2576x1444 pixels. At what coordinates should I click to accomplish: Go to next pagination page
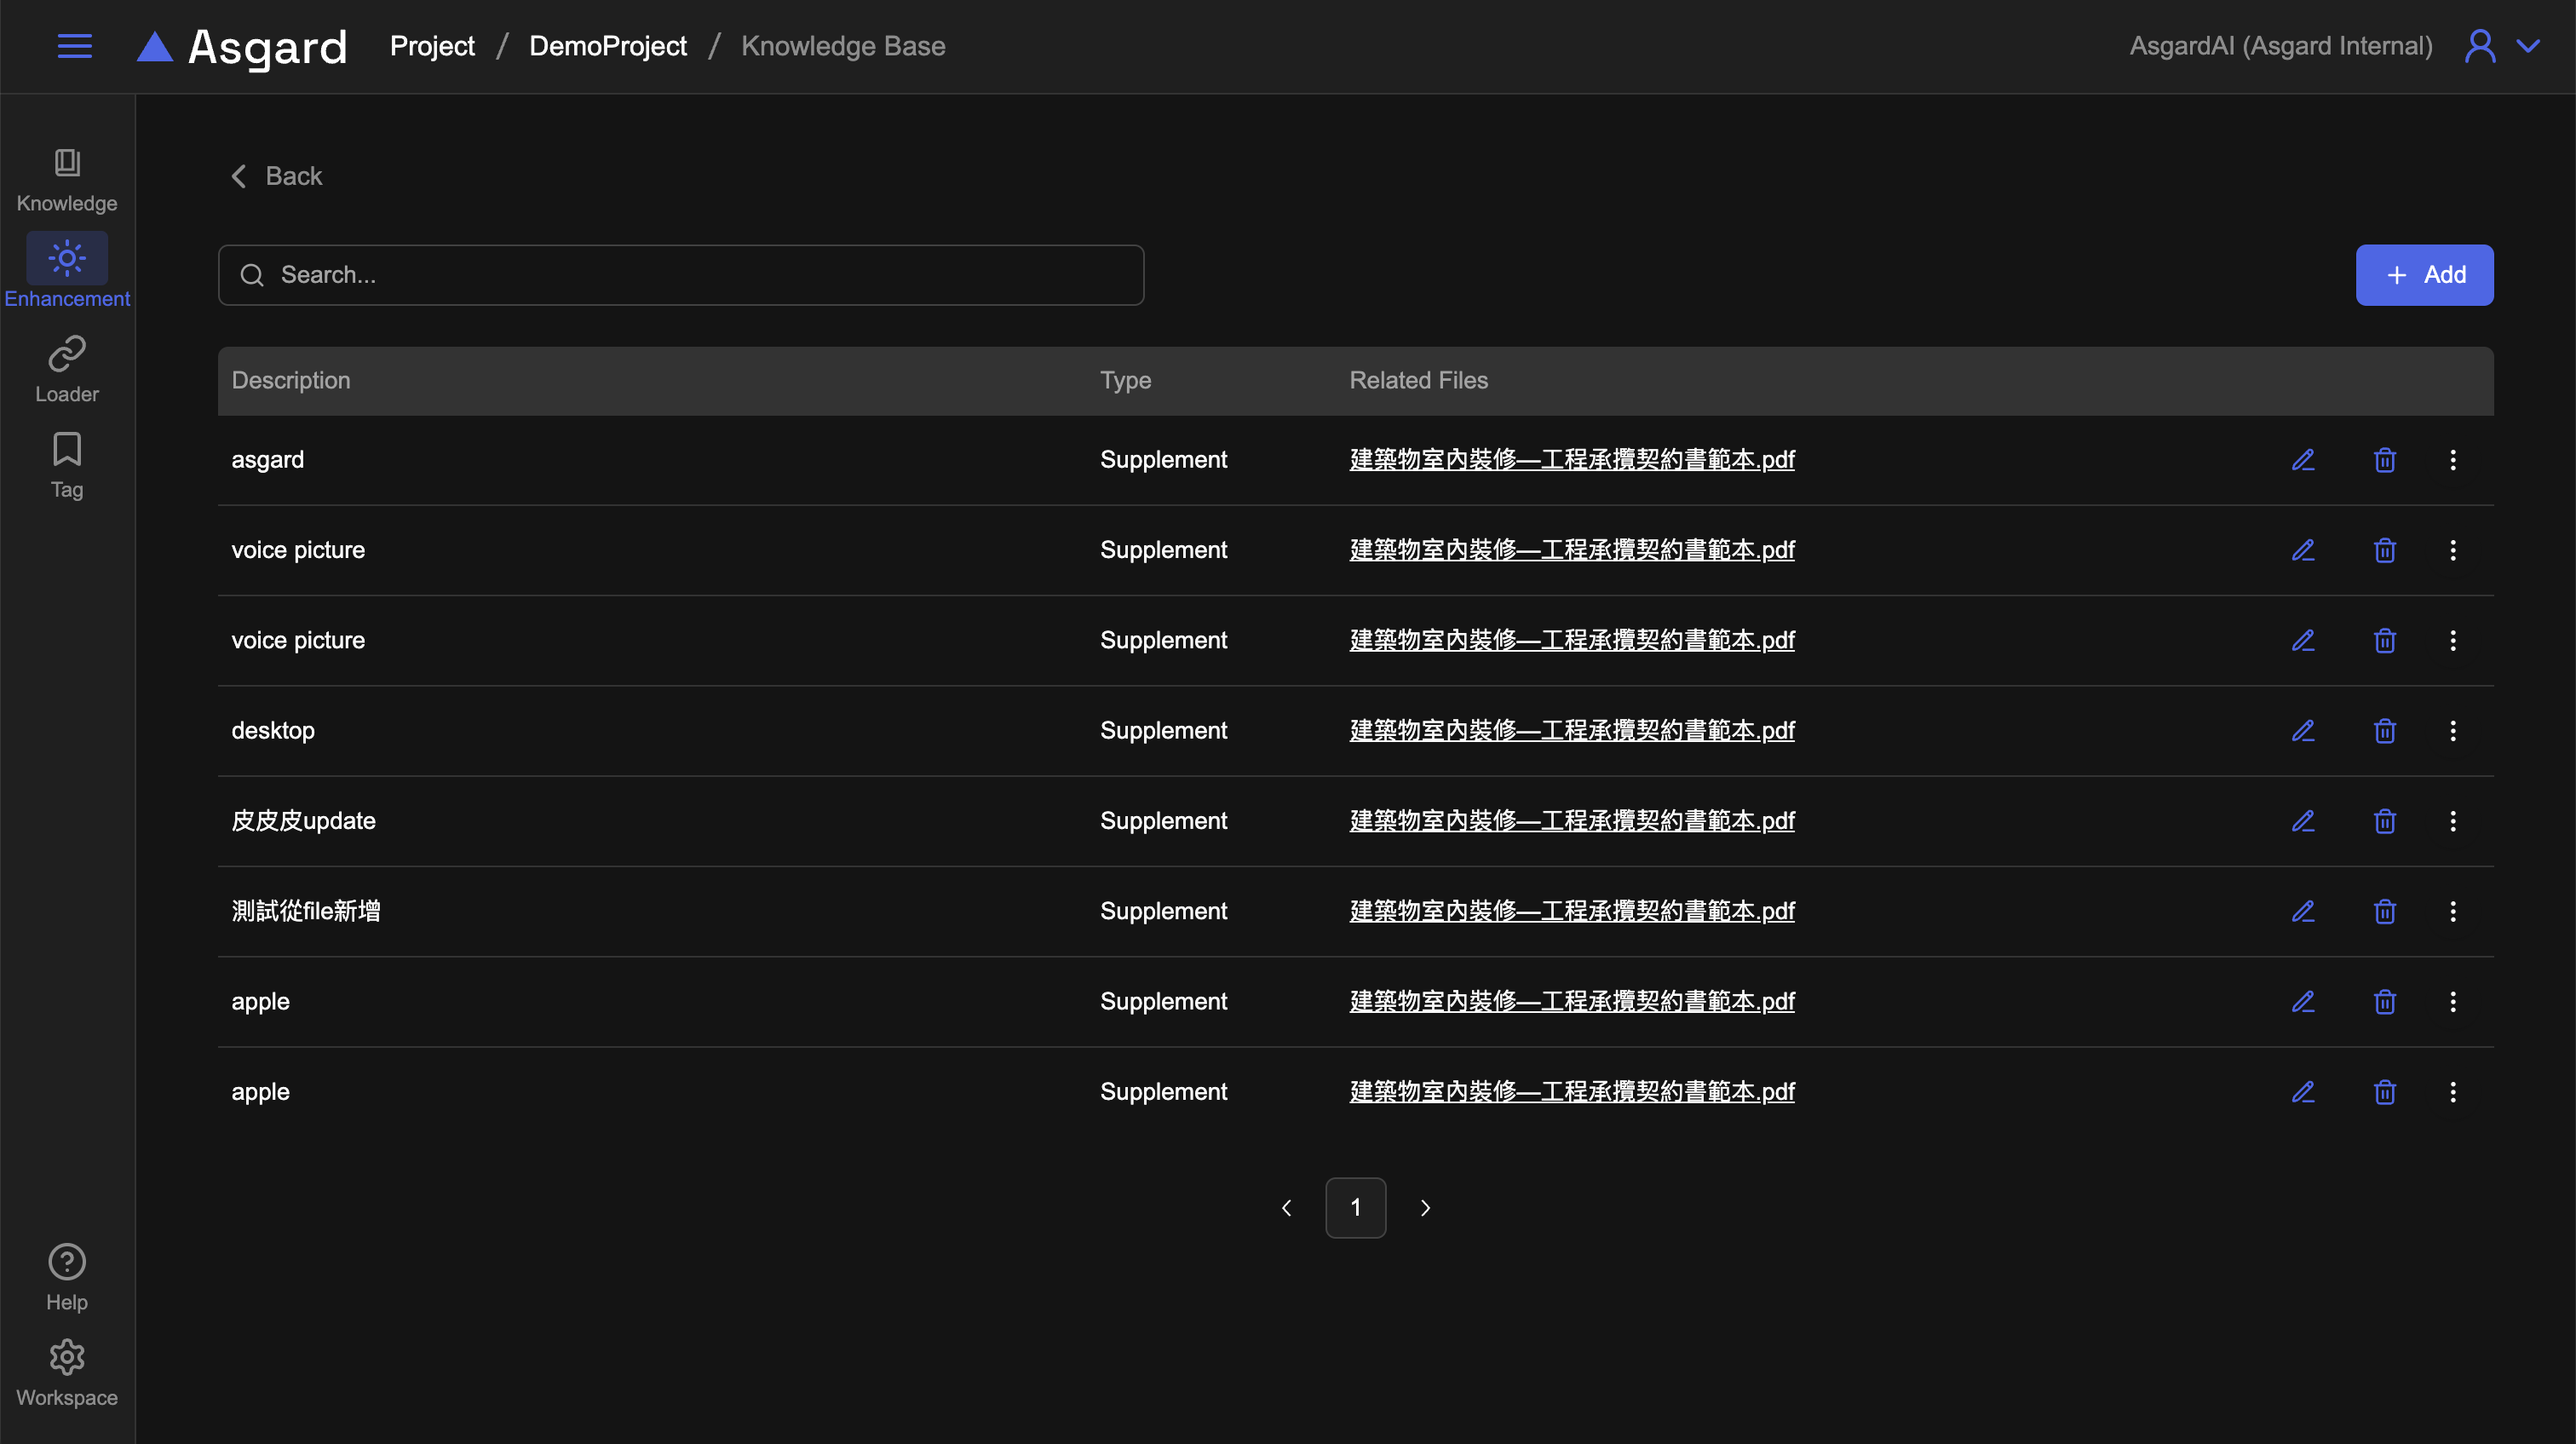(1425, 1208)
